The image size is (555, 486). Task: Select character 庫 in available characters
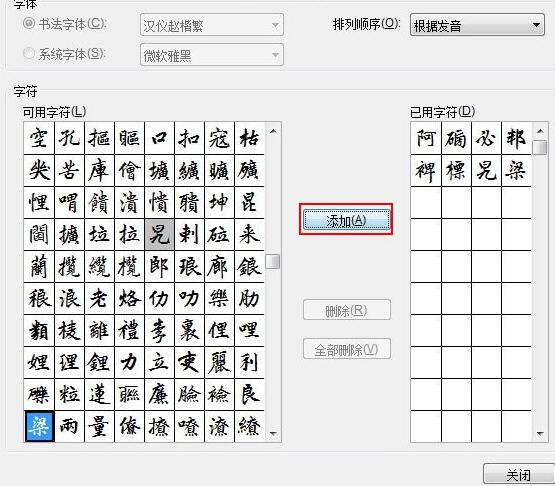[x=99, y=170]
